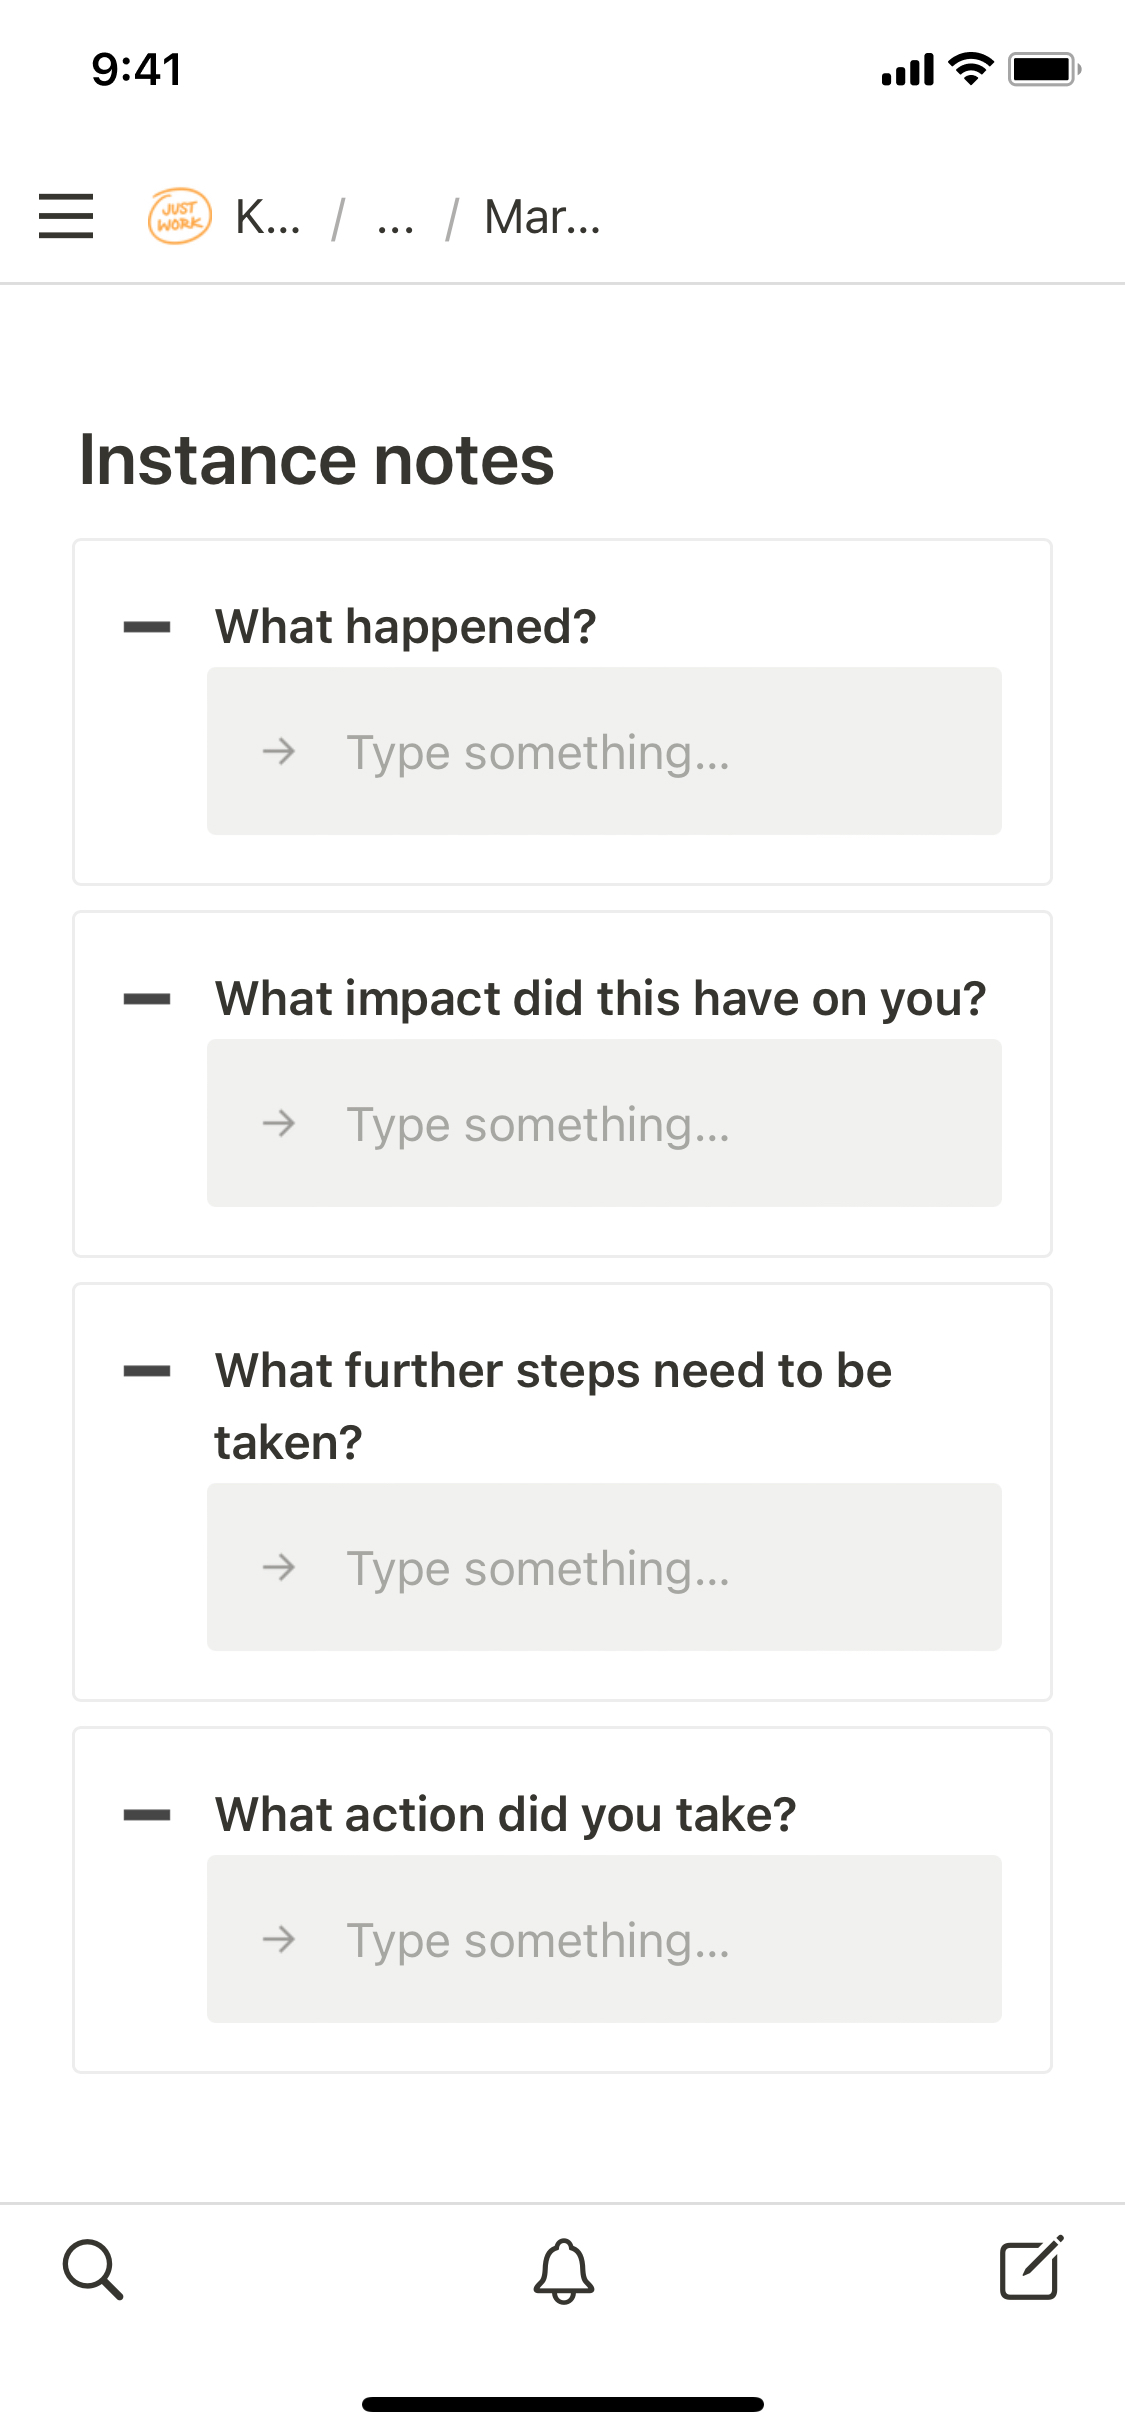Expand the hidden "..." breadcrumb path
Viewport: 1125px width, 2436px height.
[395, 217]
